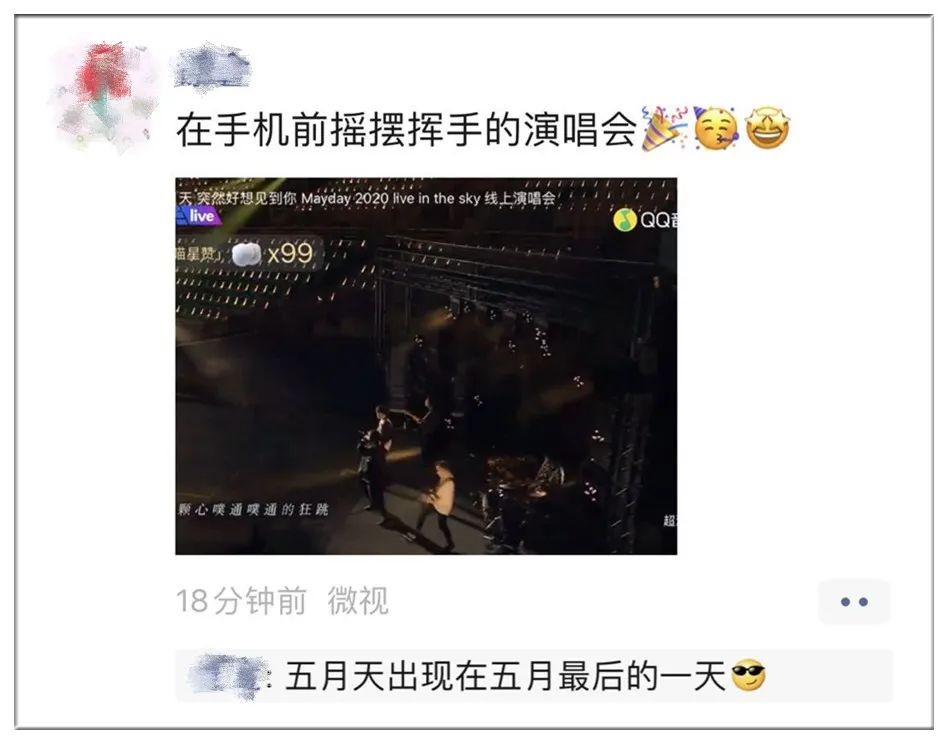Open the Mayday concert video thumbnail
948x744 pixels.
coord(426,366)
